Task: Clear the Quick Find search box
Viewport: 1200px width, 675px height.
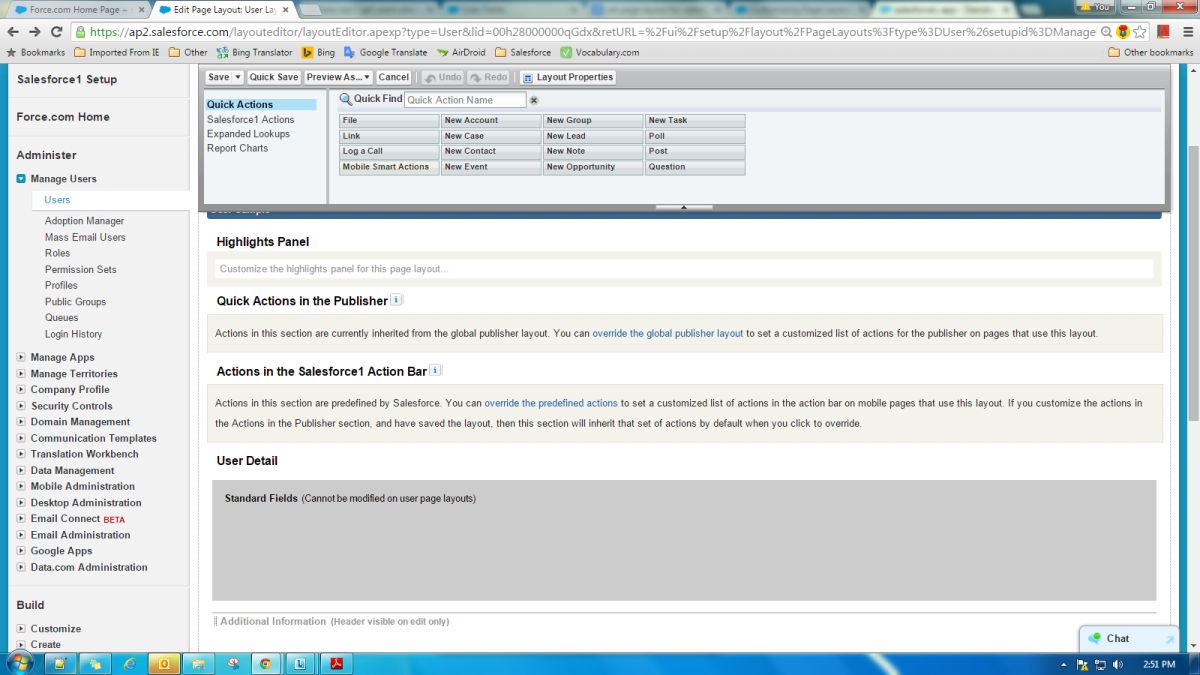Action: (x=534, y=100)
